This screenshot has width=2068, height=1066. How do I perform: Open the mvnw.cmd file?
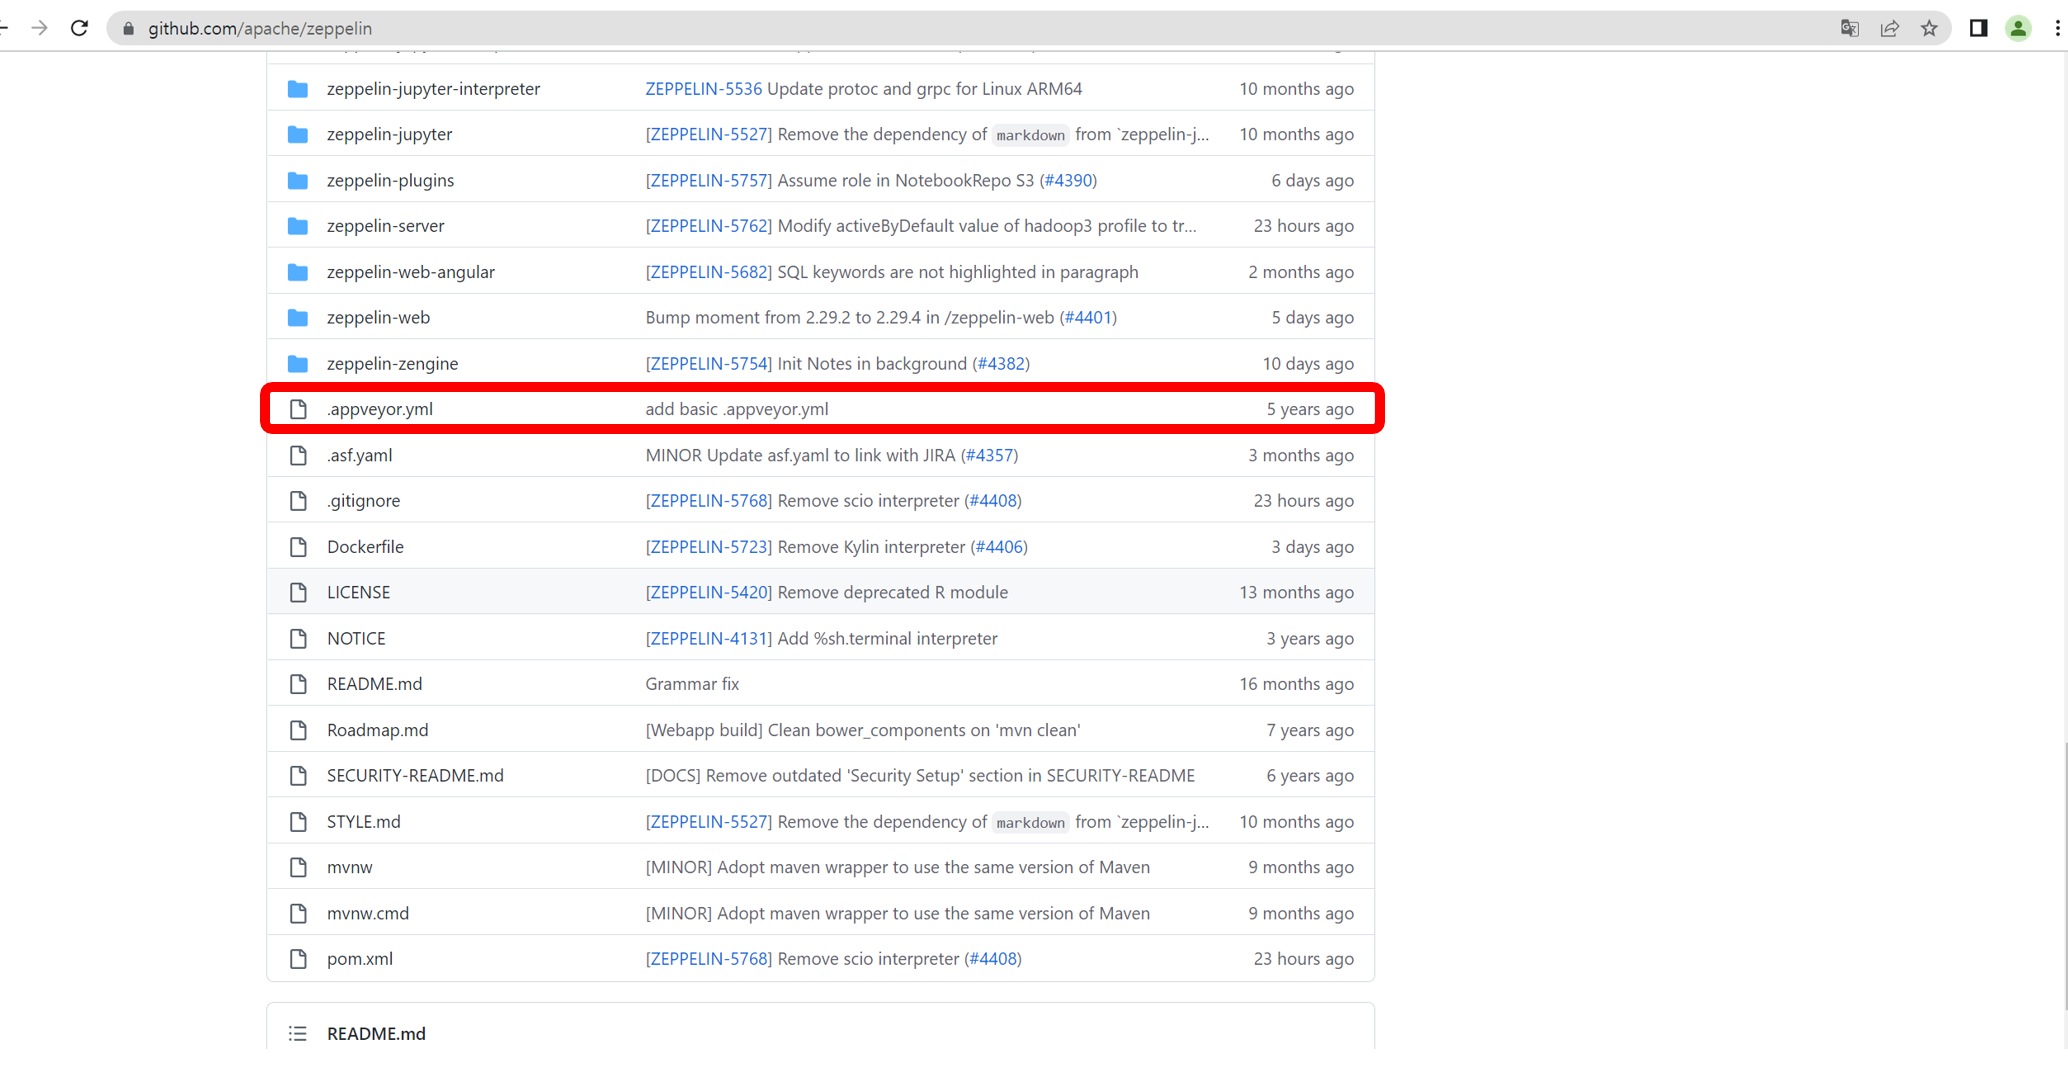368,913
